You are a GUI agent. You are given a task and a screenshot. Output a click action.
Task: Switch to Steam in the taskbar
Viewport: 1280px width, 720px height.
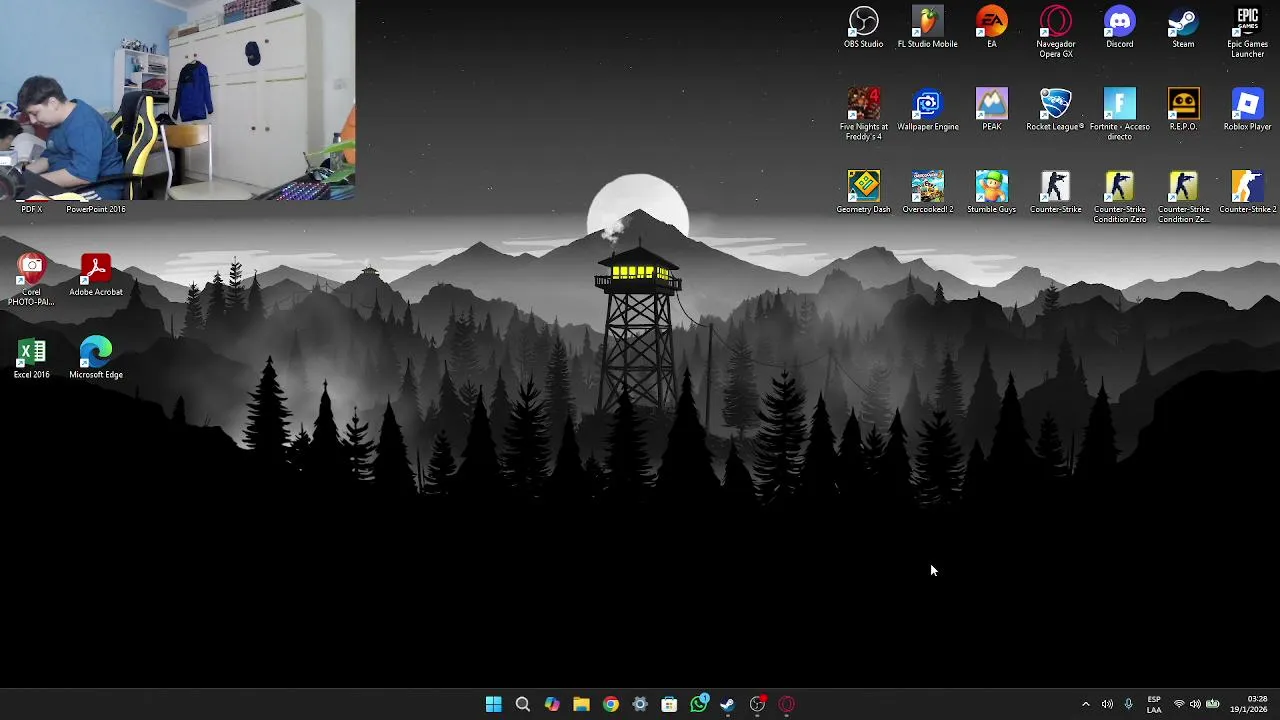pyautogui.click(x=728, y=704)
